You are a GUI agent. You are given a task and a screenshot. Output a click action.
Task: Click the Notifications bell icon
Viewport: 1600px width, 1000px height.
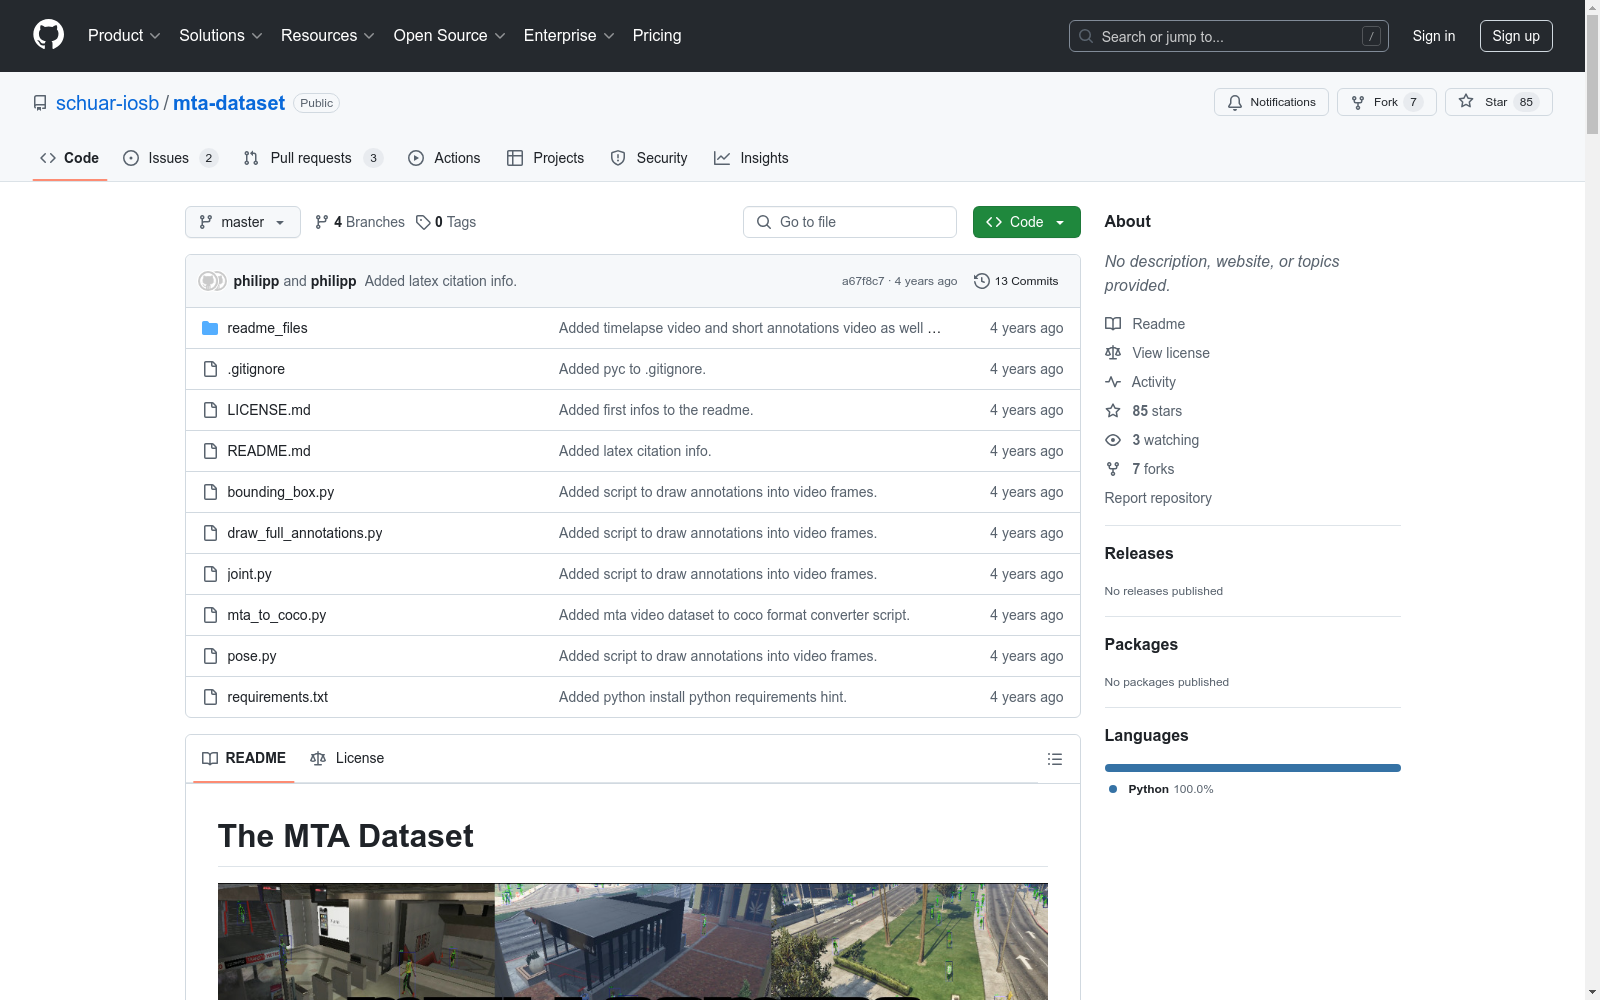coord(1235,102)
